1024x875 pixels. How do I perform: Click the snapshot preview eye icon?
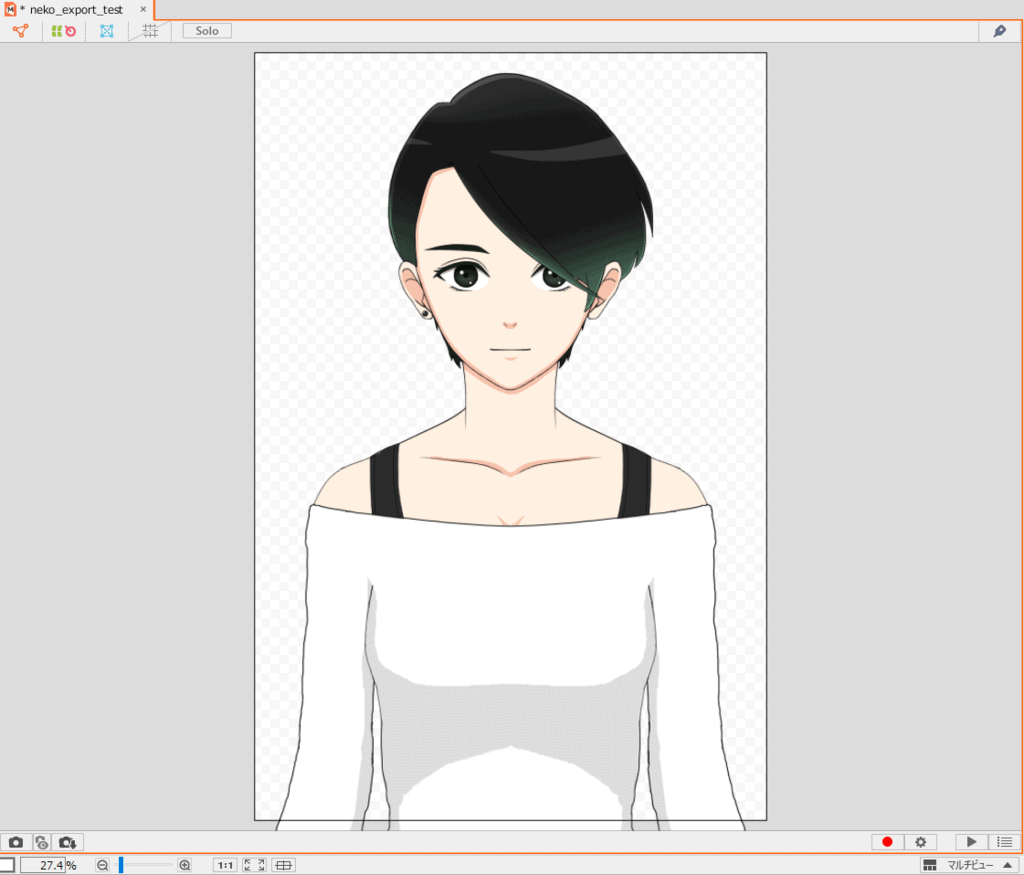pos(42,842)
